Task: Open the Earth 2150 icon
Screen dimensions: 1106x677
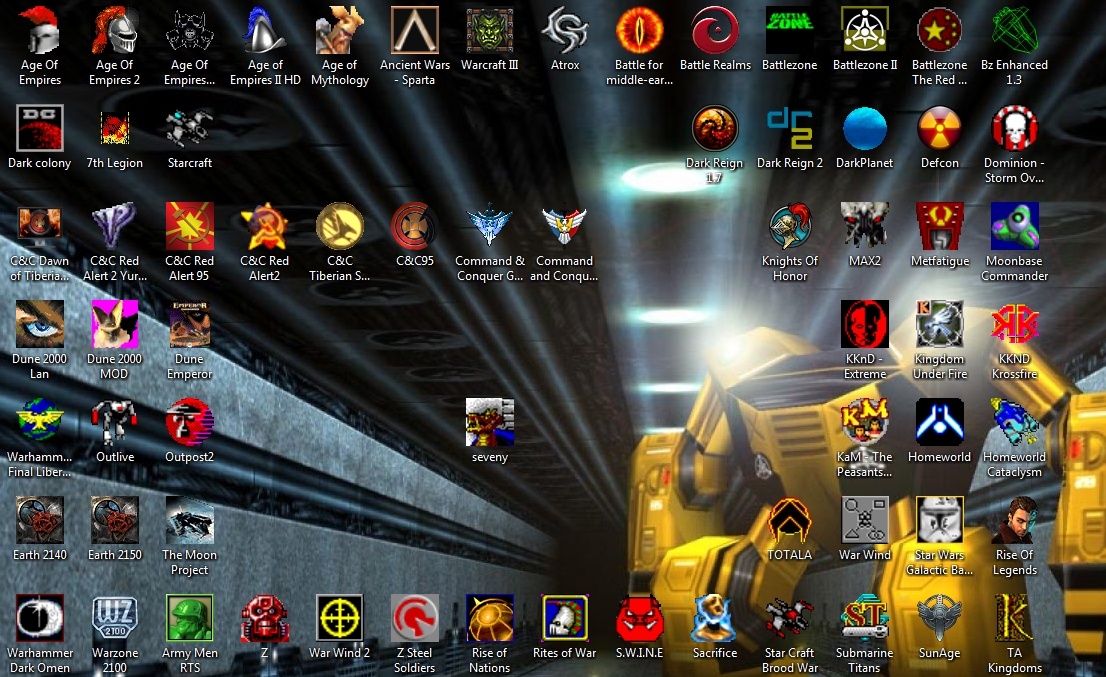Action: coord(114,520)
